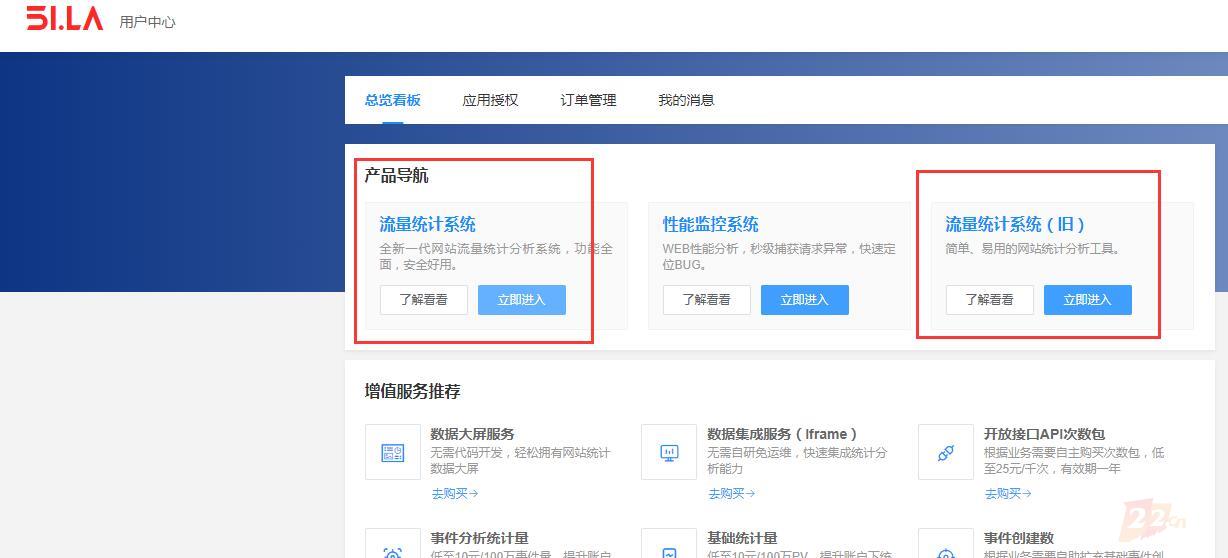1228x558 pixels.
Task: Open the 性能监控系统 title link
Action: [x=711, y=224]
